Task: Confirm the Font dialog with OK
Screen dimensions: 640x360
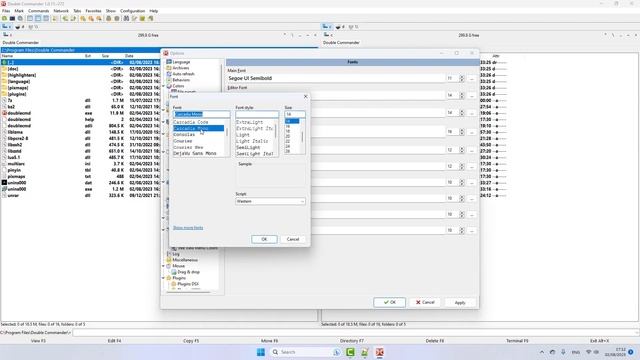Action: (x=264, y=239)
